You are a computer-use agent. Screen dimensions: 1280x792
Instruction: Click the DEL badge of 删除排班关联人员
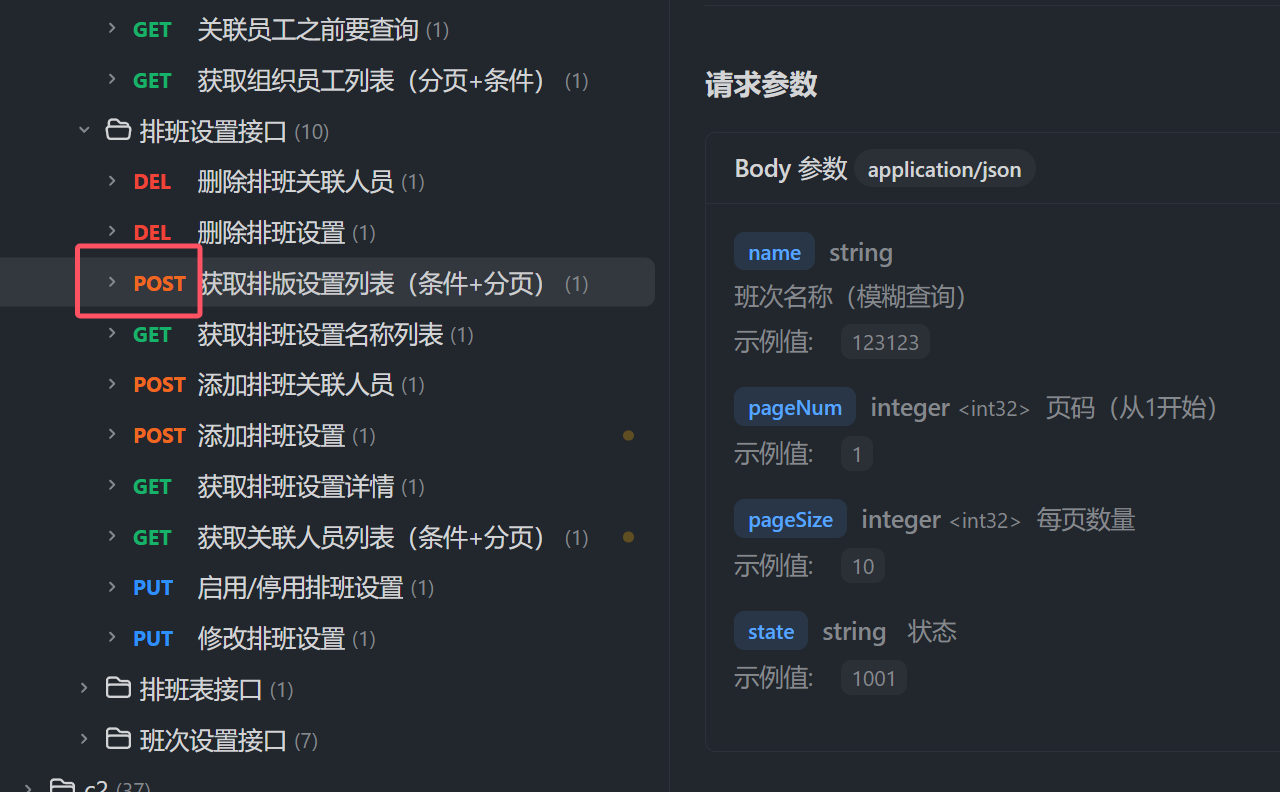click(x=152, y=182)
